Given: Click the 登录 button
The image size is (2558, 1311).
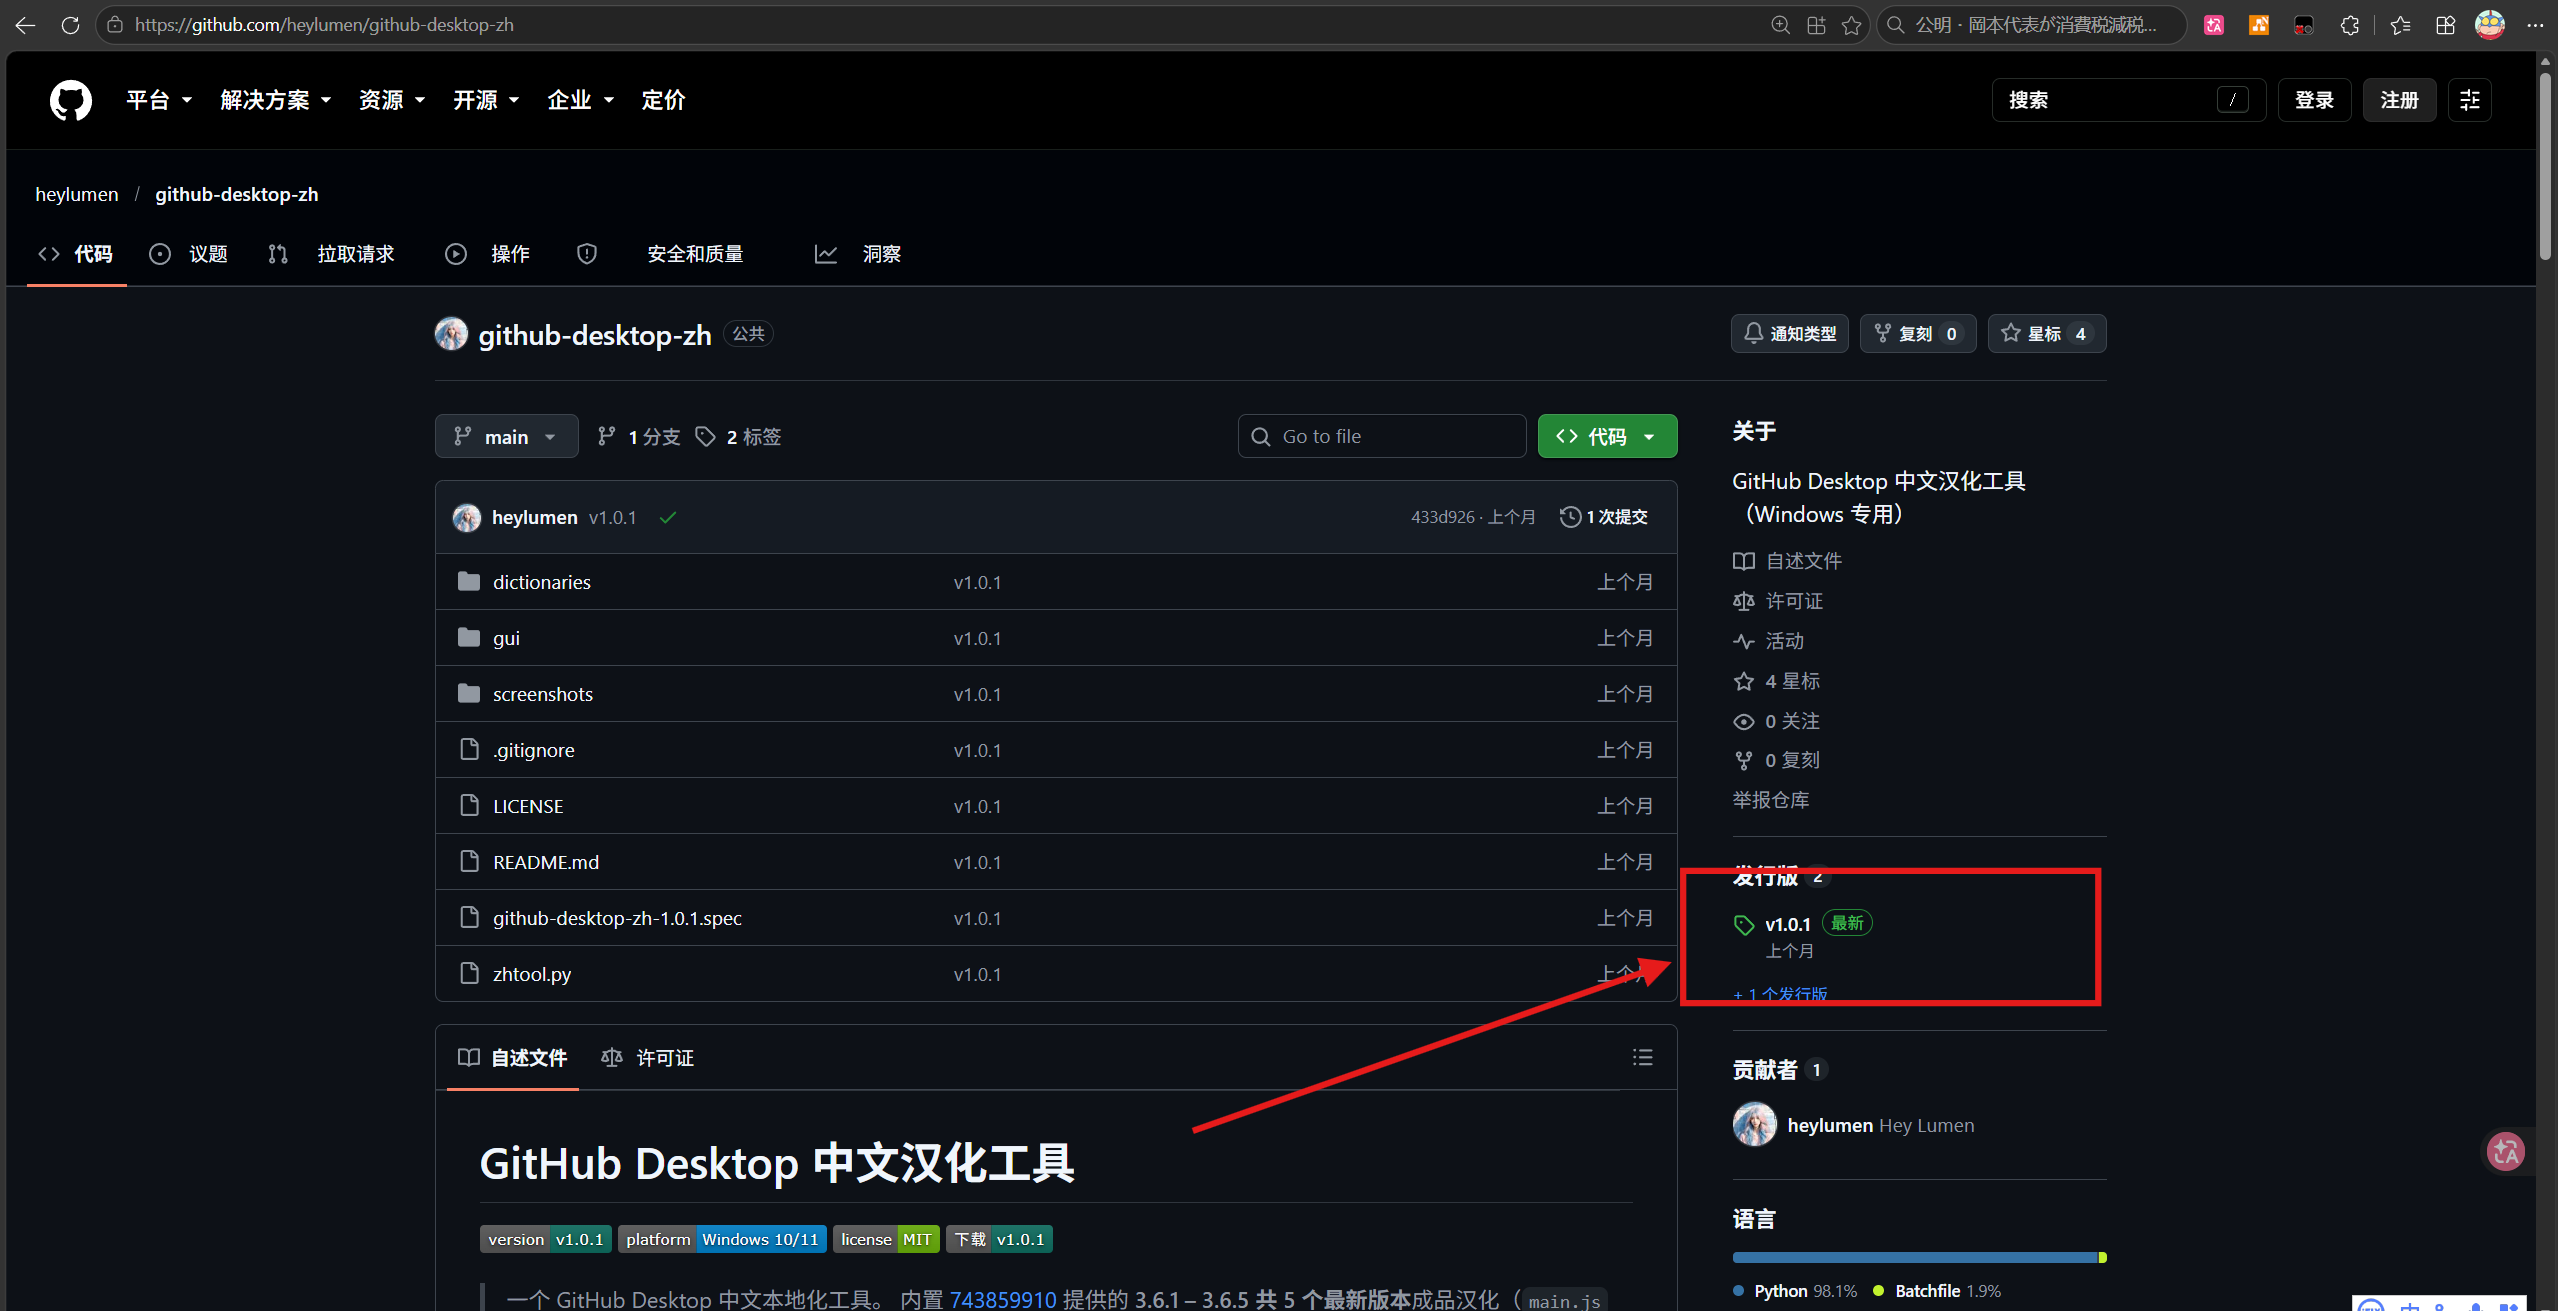Looking at the screenshot, I should [x=2314, y=100].
